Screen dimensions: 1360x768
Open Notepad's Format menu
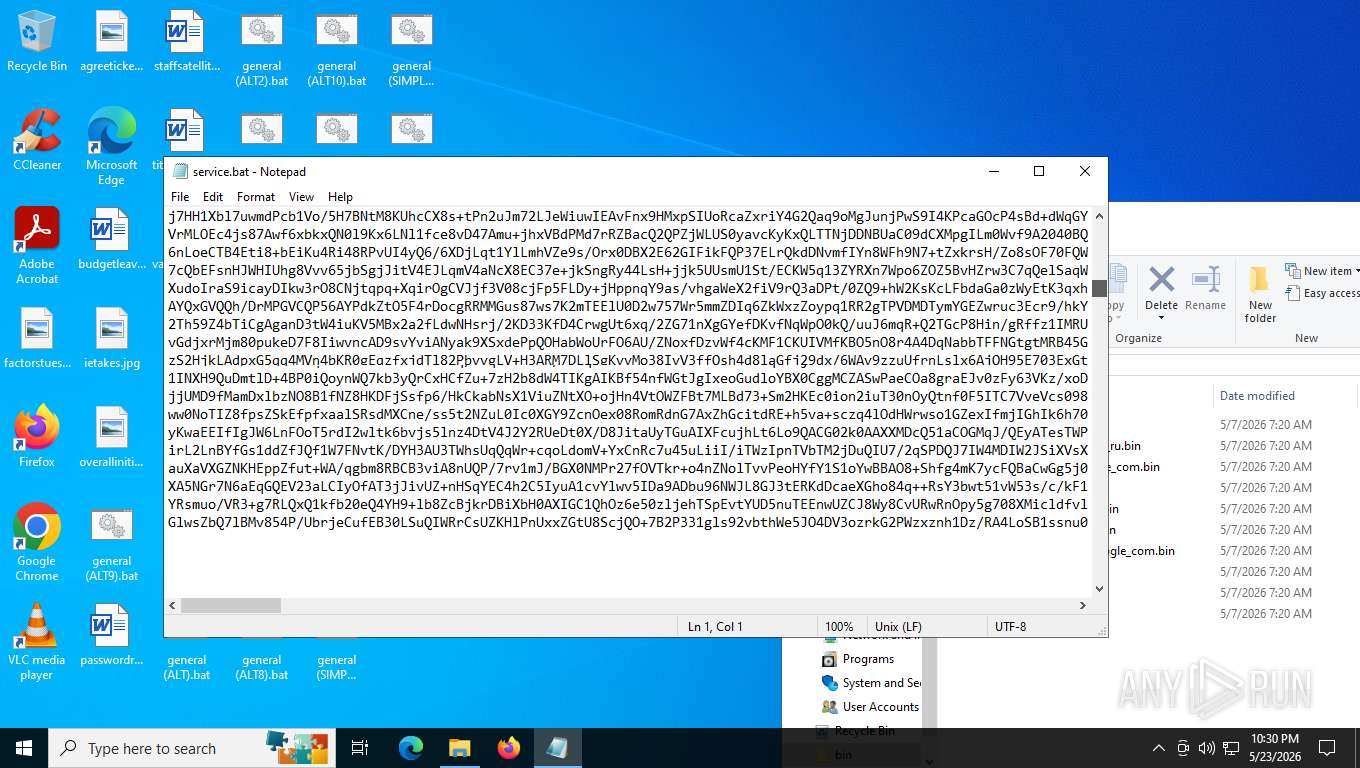pos(256,197)
